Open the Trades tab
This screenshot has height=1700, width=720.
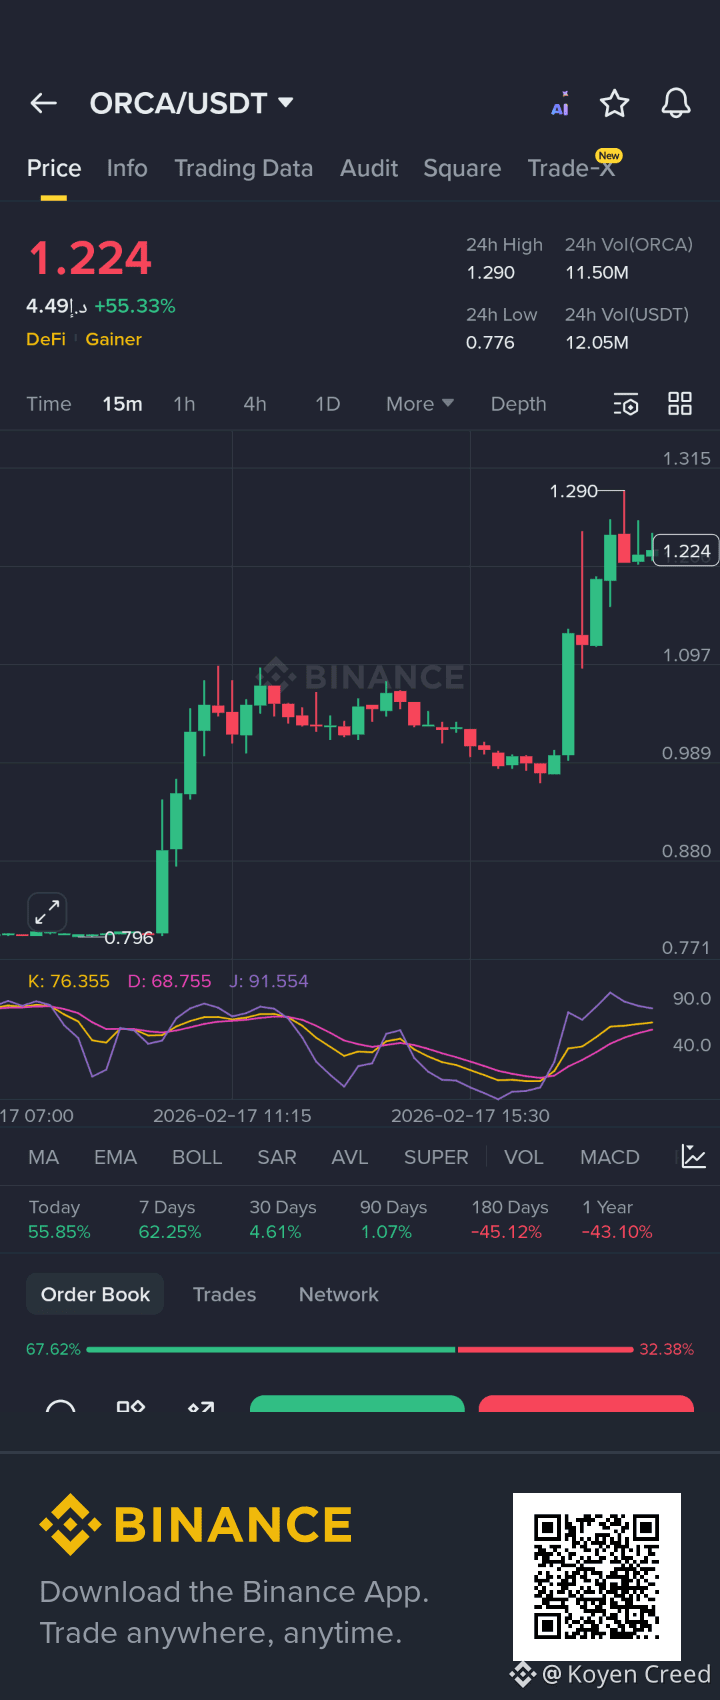[224, 1294]
